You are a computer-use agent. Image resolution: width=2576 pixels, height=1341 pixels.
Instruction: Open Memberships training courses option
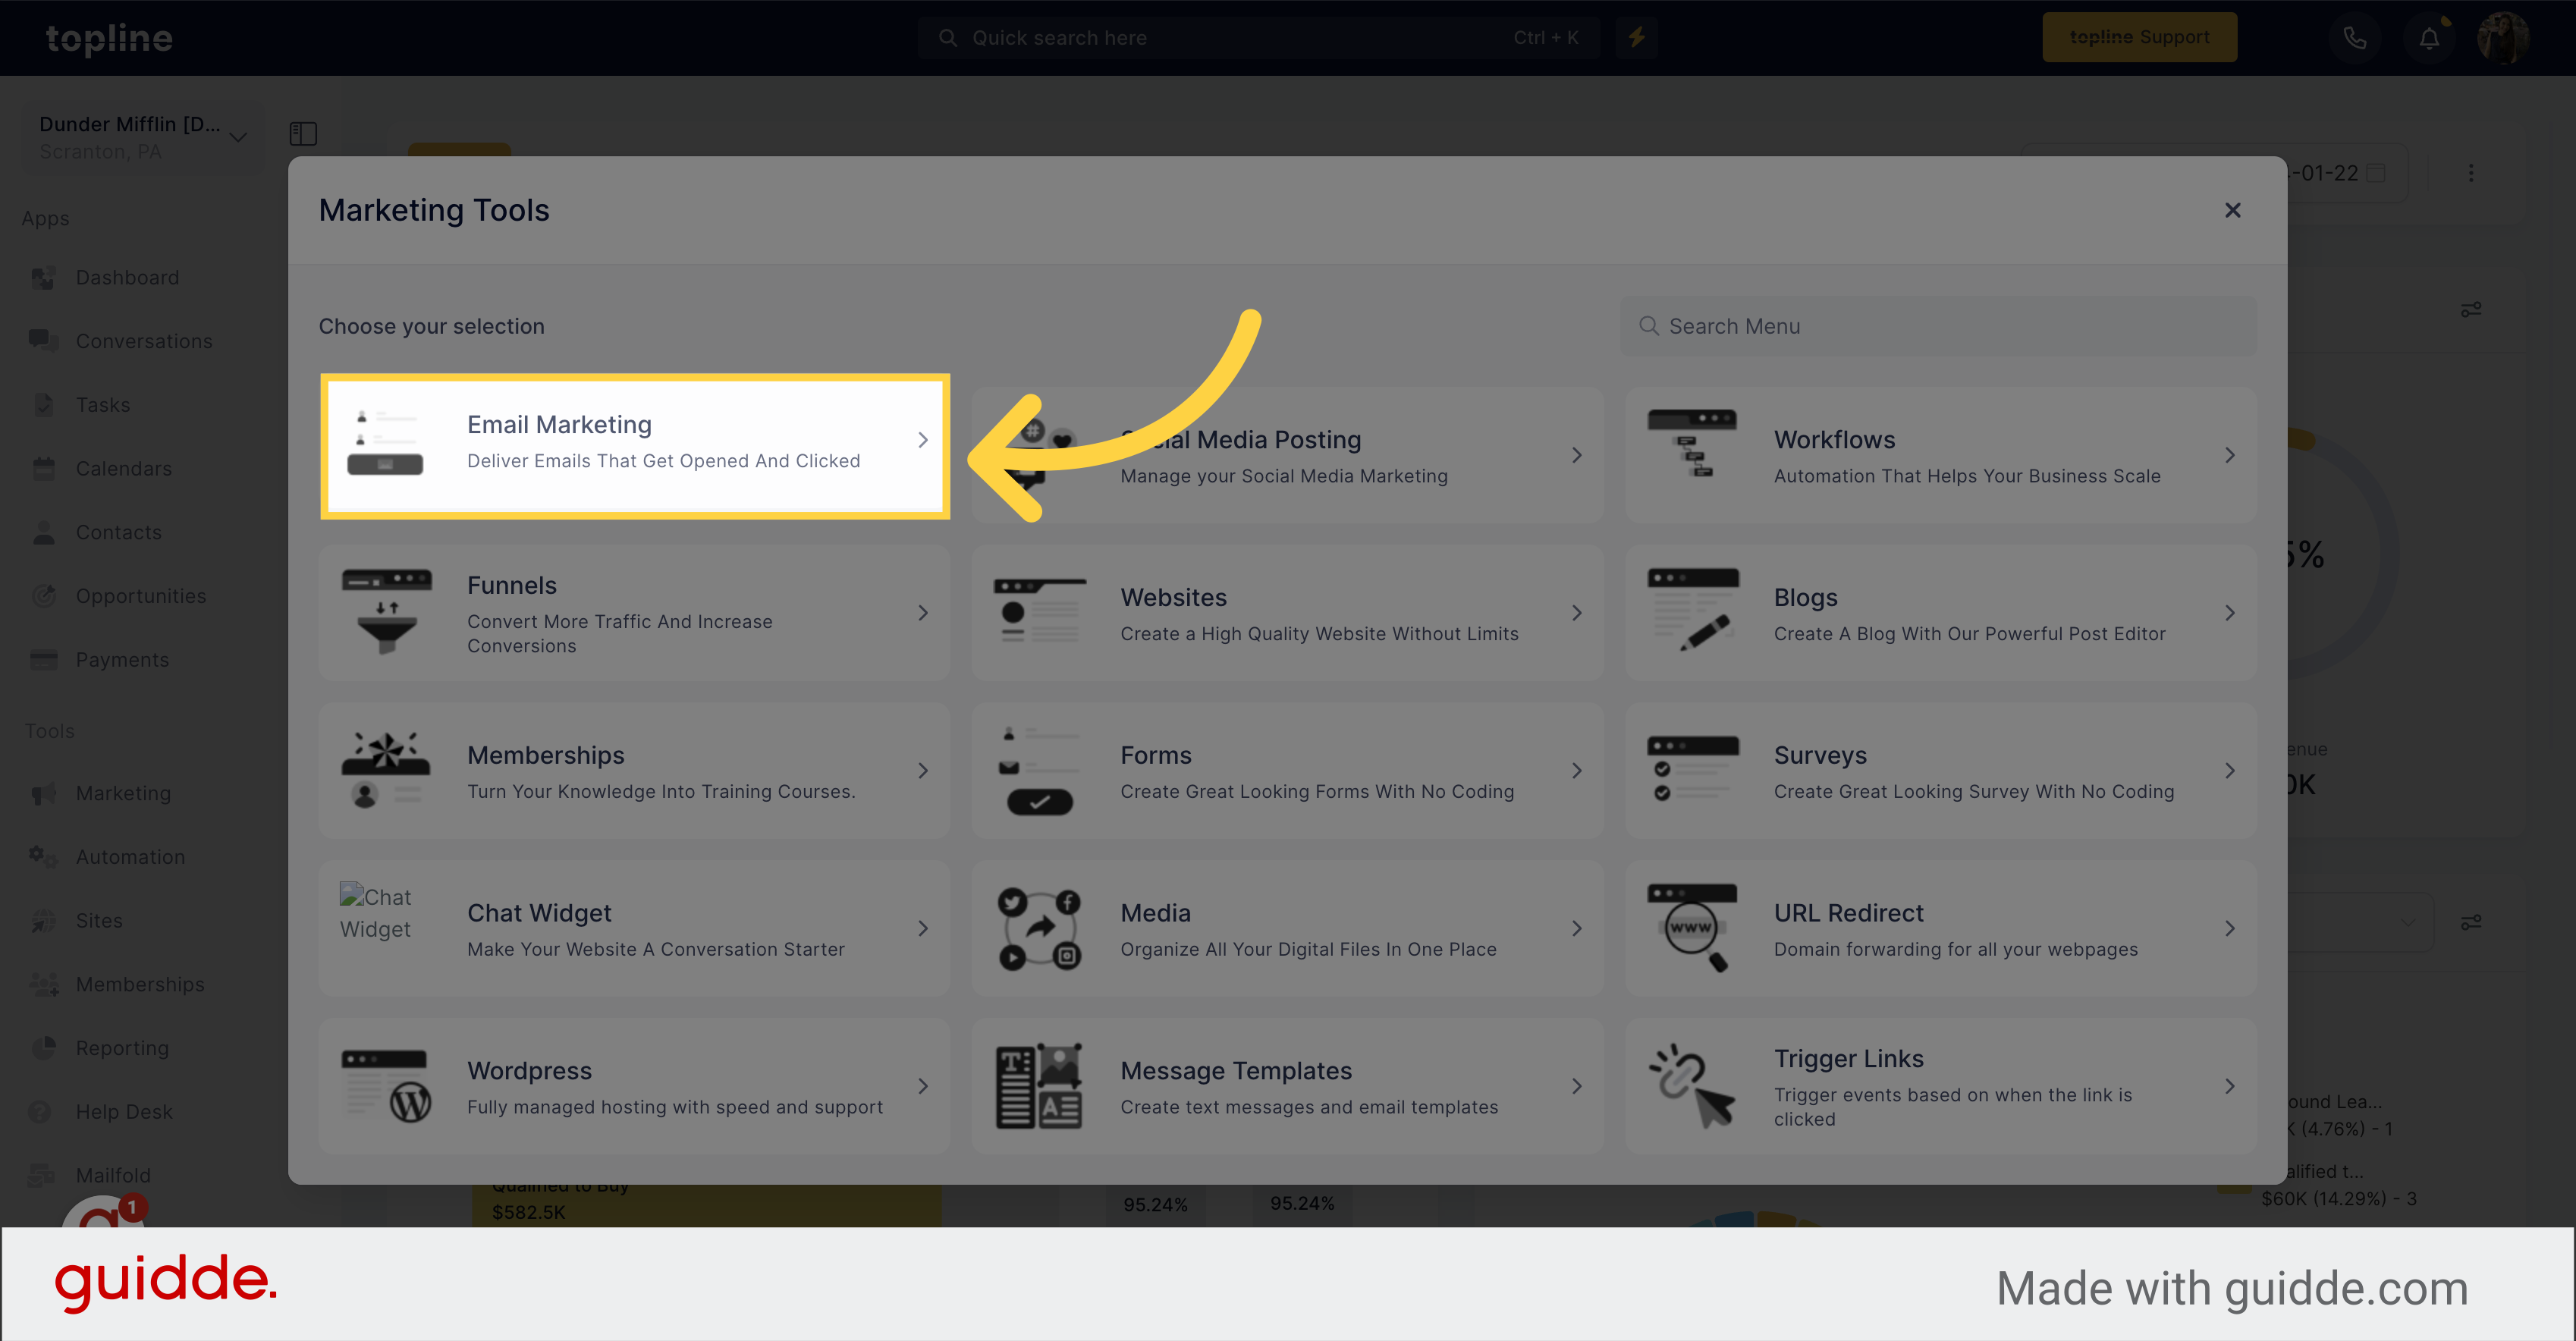tap(635, 771)
